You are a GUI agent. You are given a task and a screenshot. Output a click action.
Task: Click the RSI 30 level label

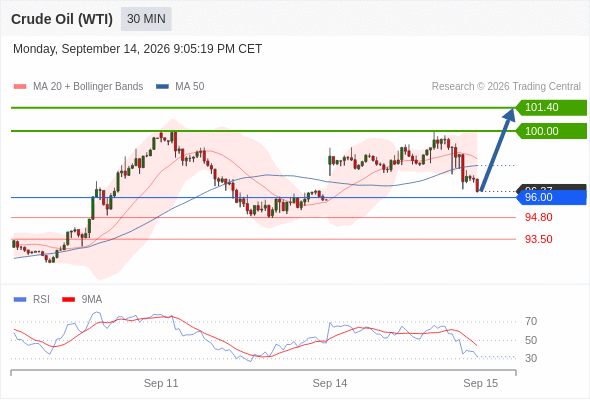(531, 358)
